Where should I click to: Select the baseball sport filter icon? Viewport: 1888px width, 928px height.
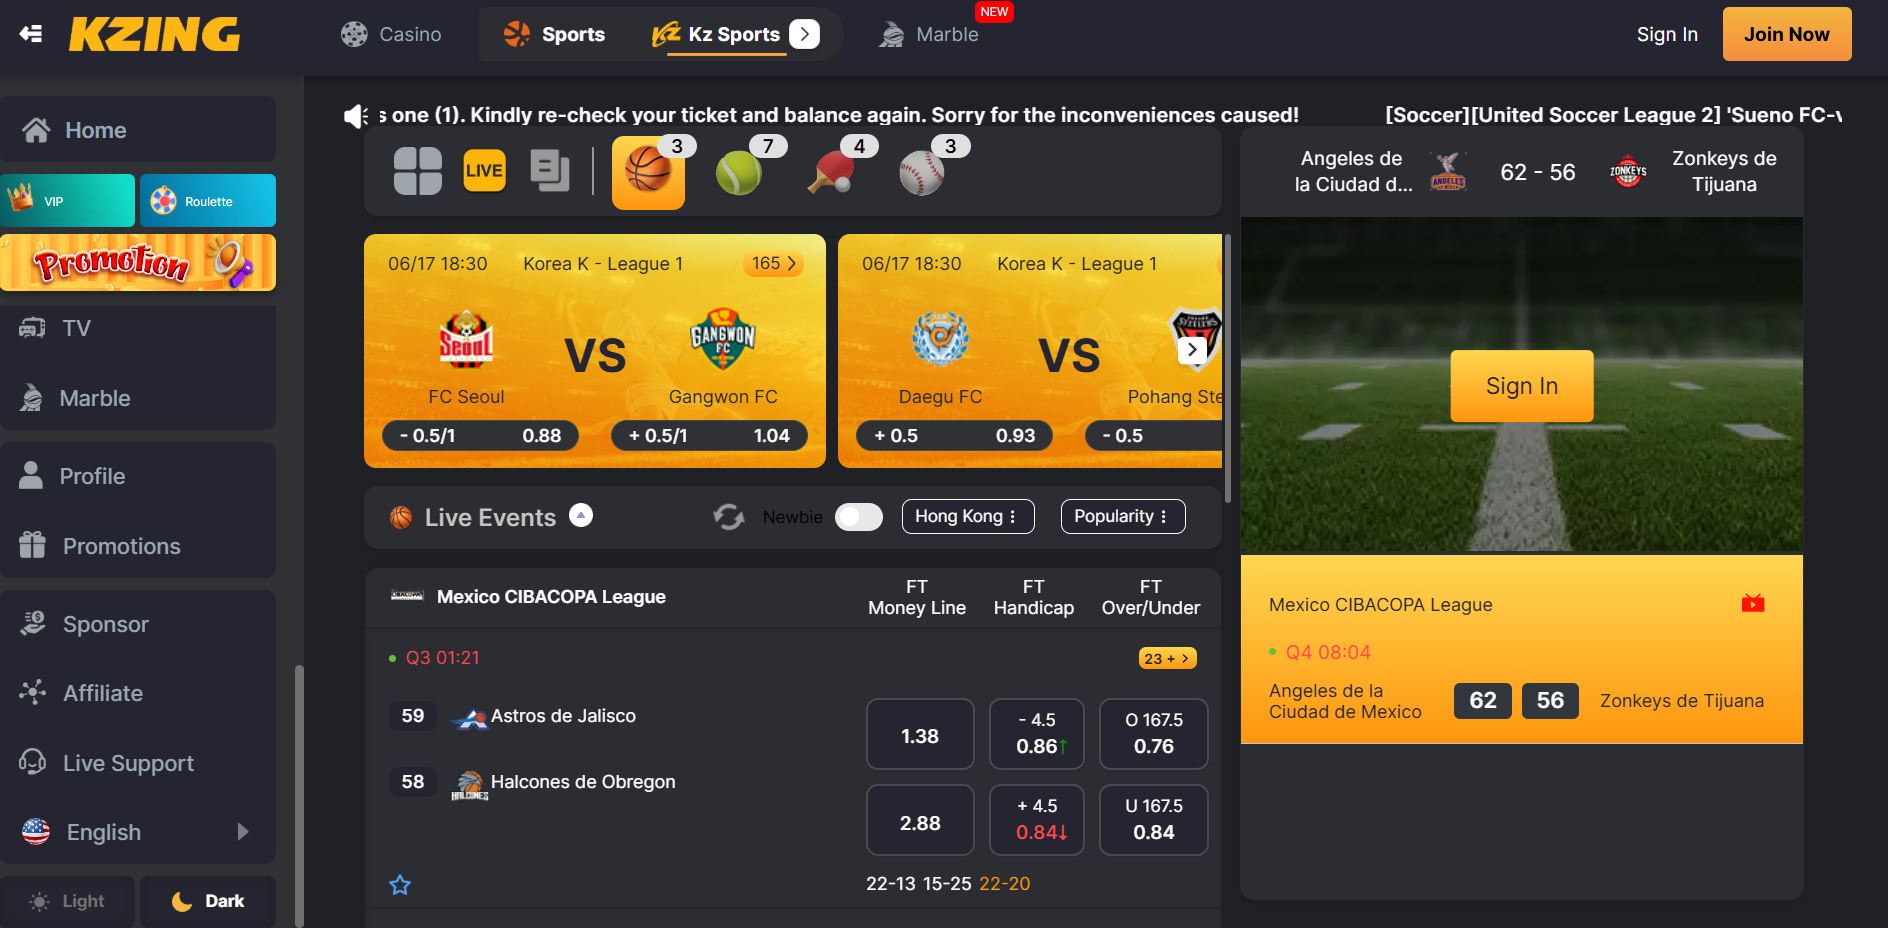pyautogui.click(x=921, y=172)
